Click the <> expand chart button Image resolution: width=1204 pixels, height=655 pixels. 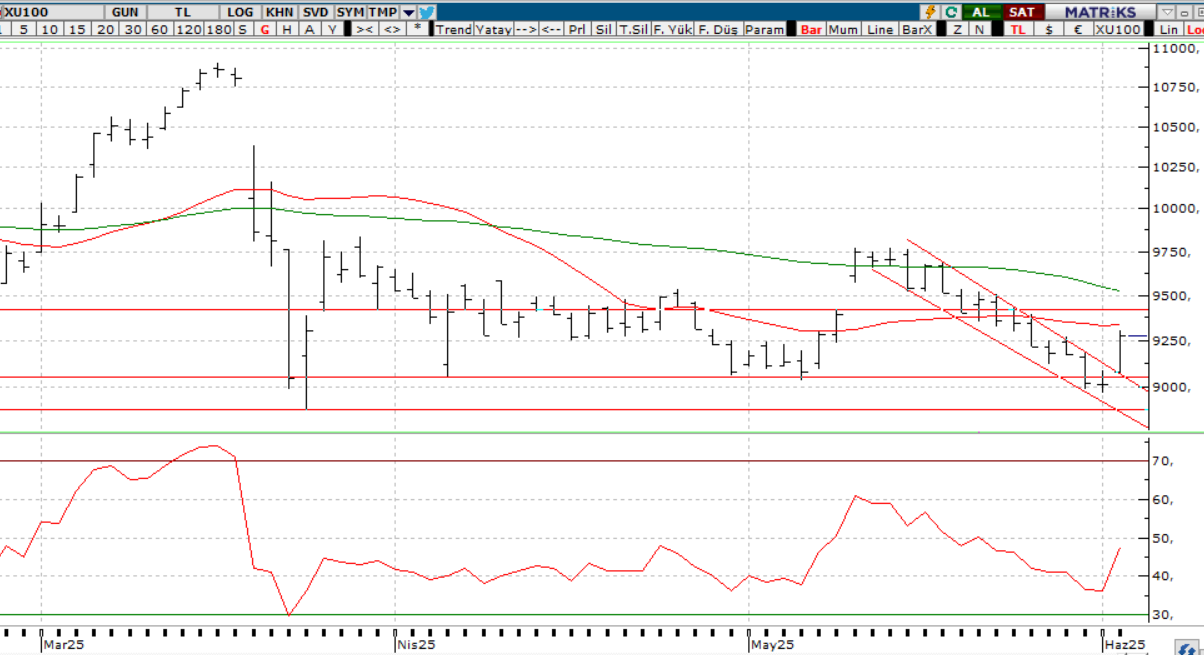392,30
